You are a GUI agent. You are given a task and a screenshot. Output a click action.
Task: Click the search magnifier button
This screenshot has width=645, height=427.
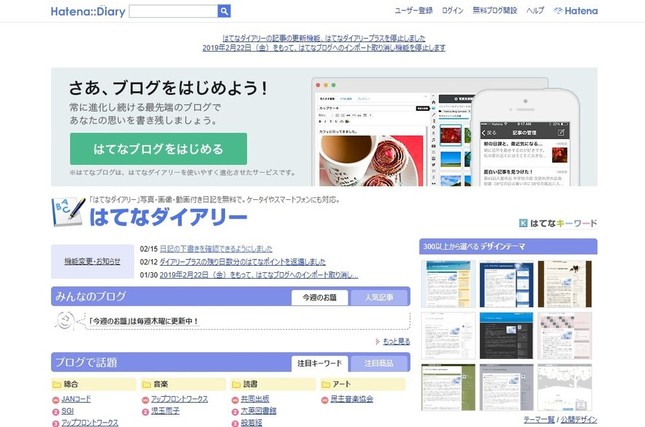(224, 11)
